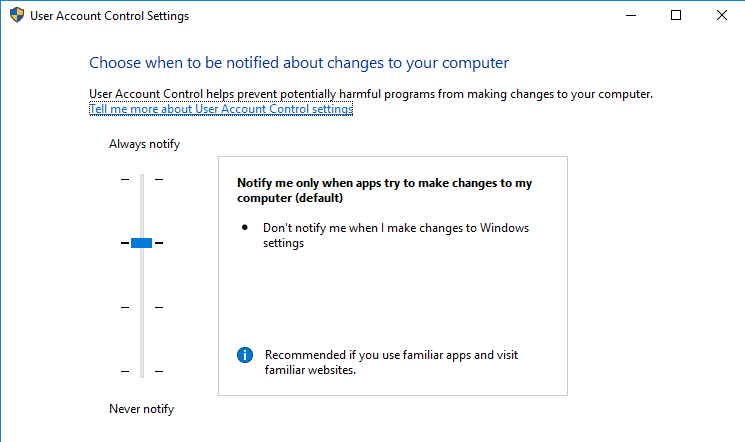Click the description sentence about harmful programs

click(371, 94)
